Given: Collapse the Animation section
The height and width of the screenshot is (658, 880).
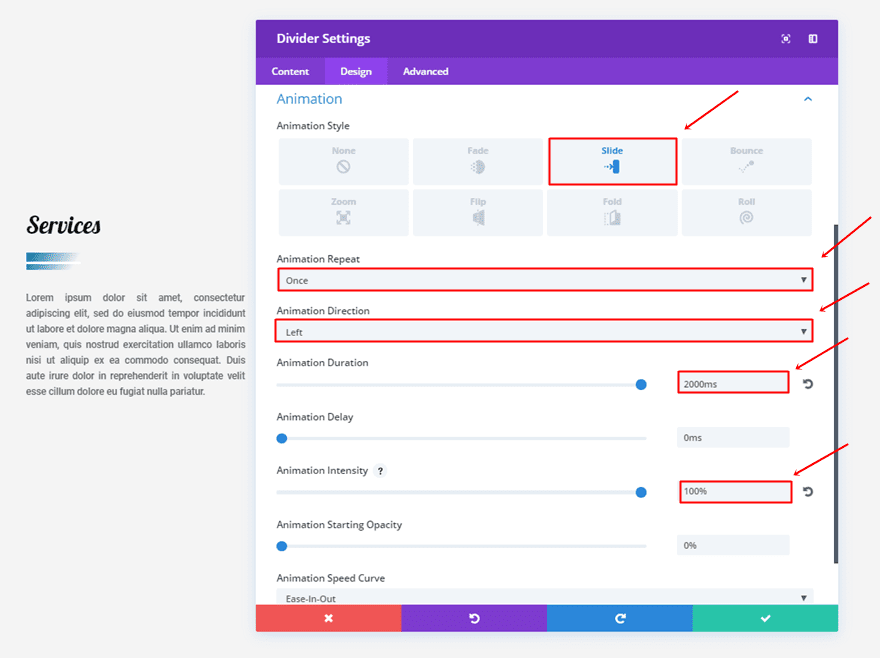Looking at the screenshot, I should click(x=808, y=99).
